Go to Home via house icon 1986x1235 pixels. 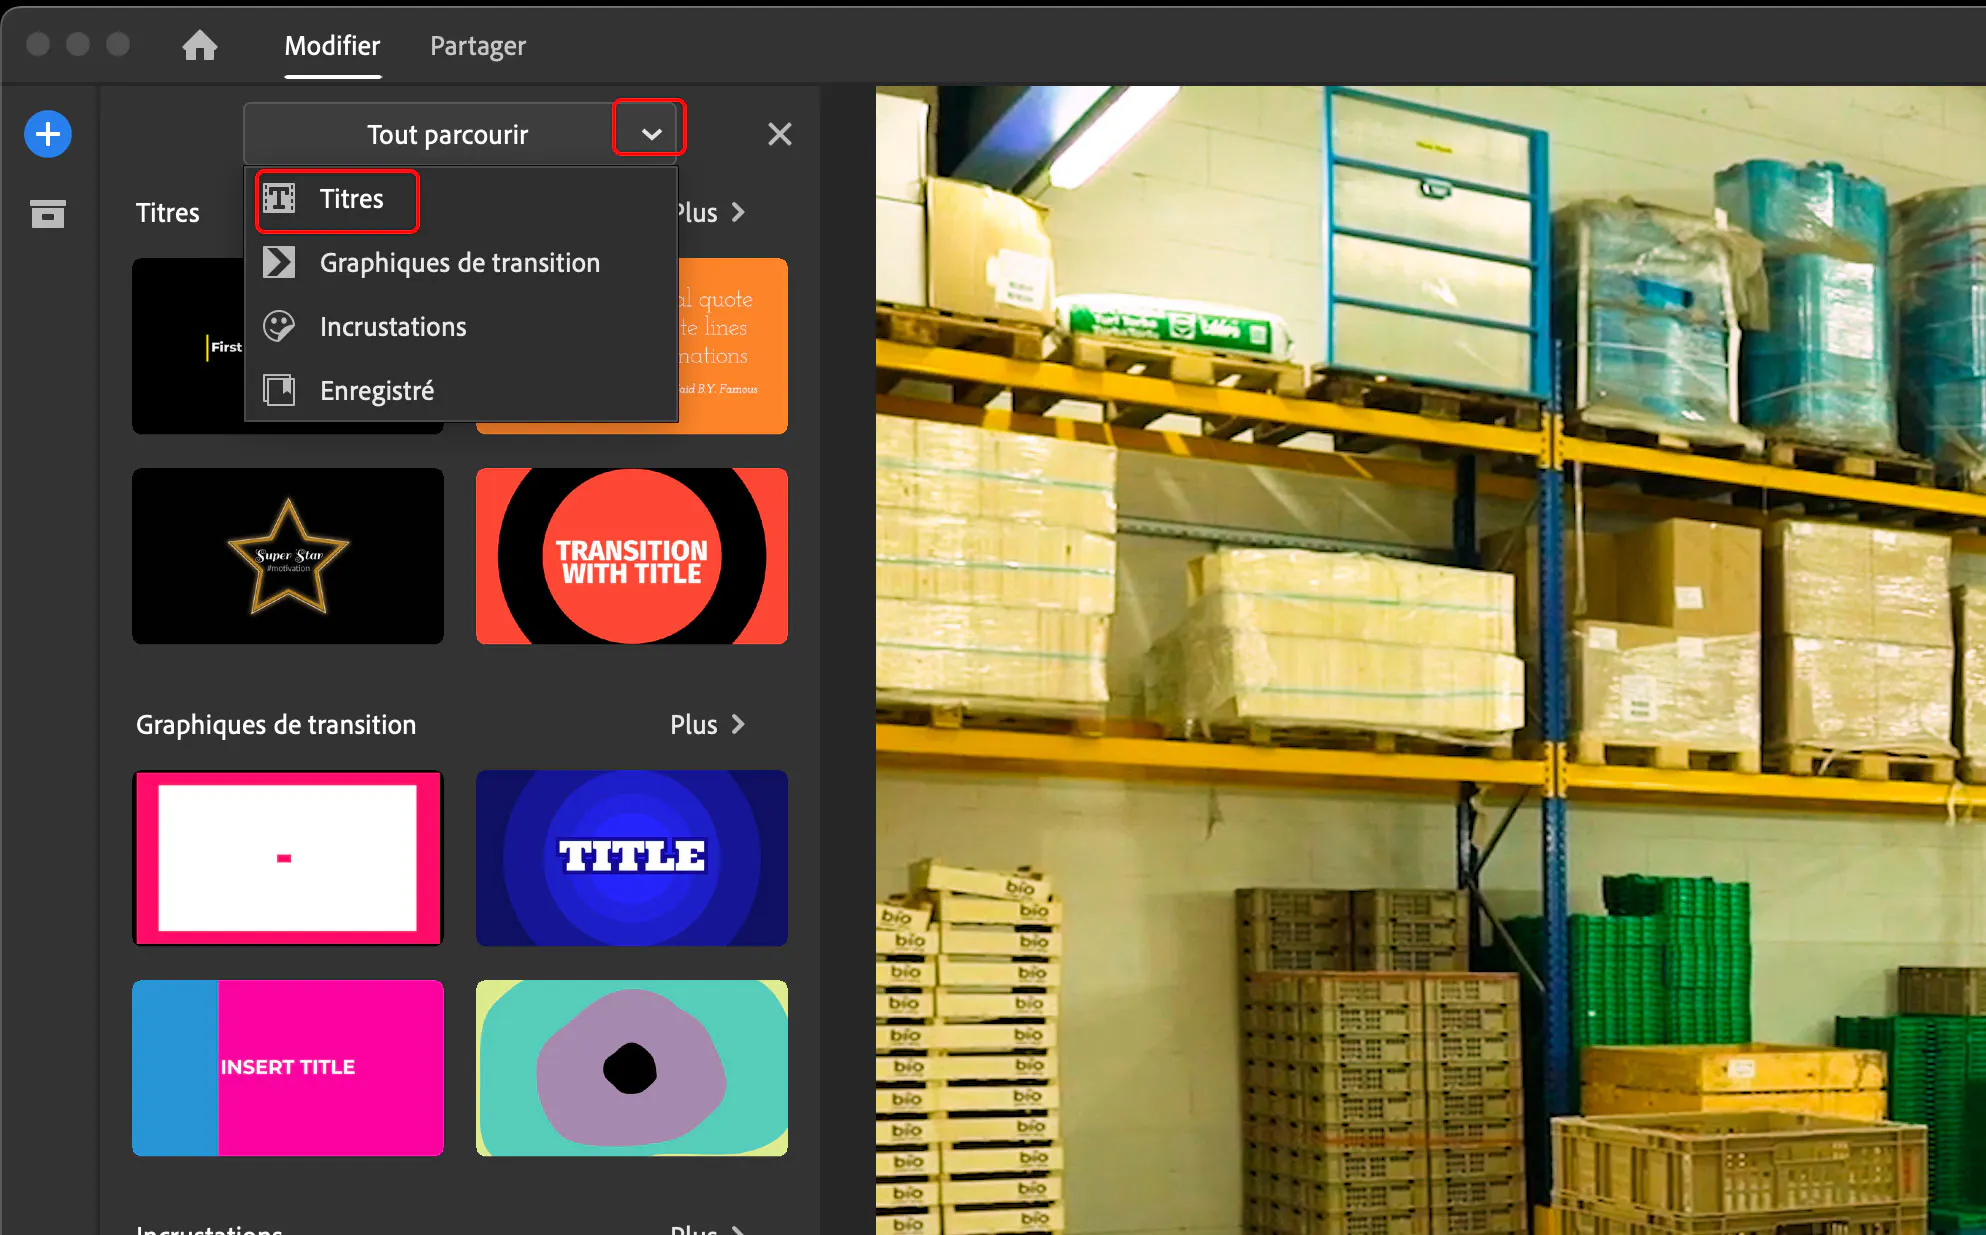(200, 46)
